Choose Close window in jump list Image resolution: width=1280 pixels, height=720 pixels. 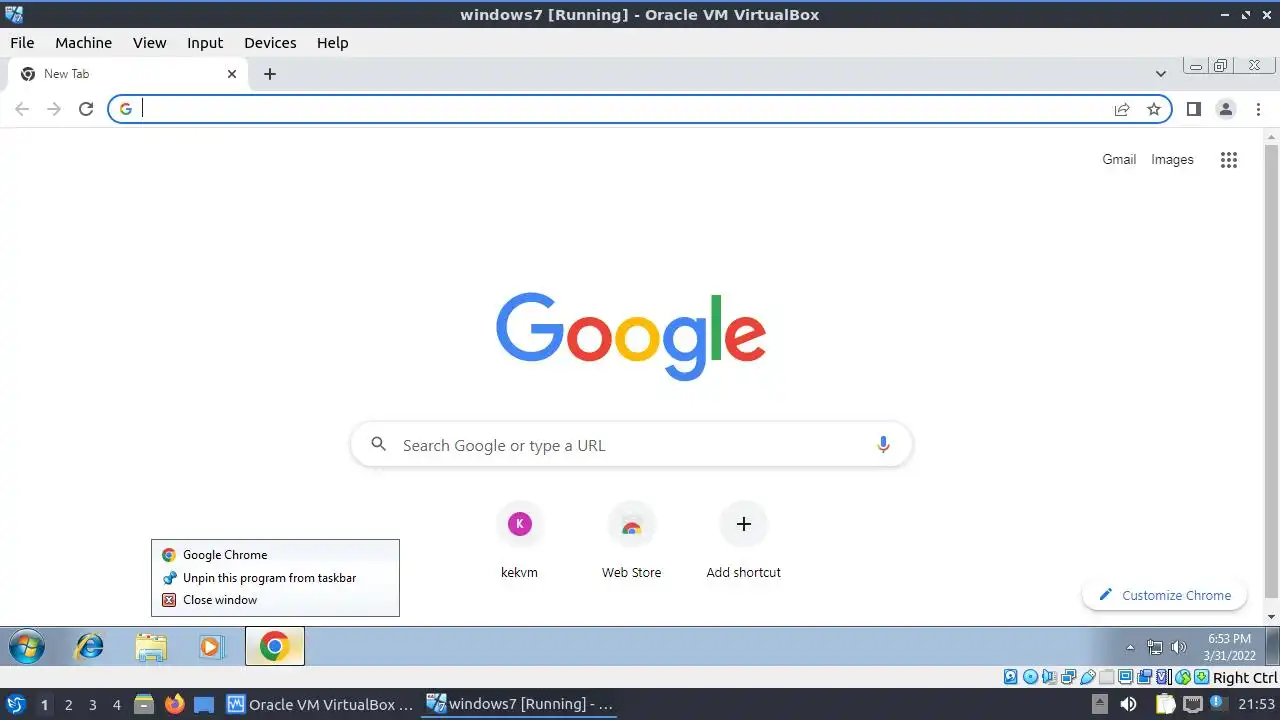(275, 600)
